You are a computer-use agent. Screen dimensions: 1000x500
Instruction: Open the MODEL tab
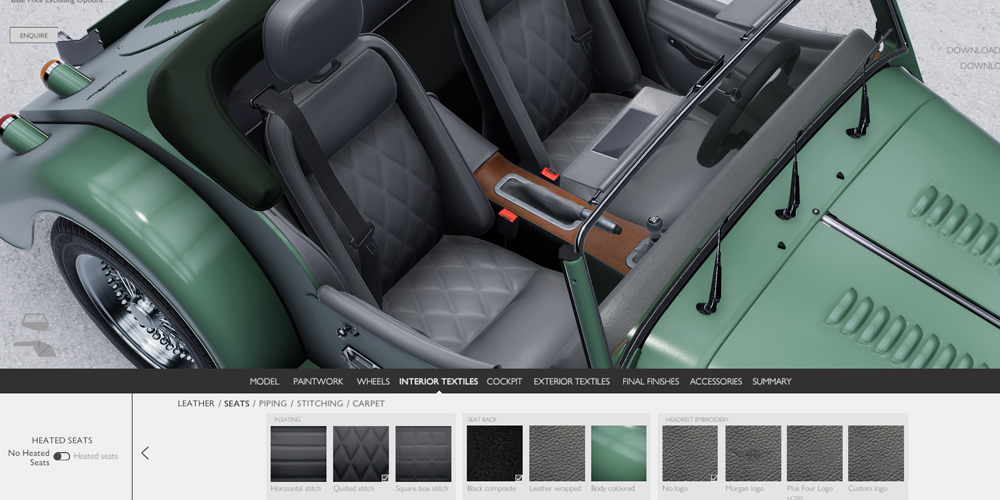click(264, 381)
